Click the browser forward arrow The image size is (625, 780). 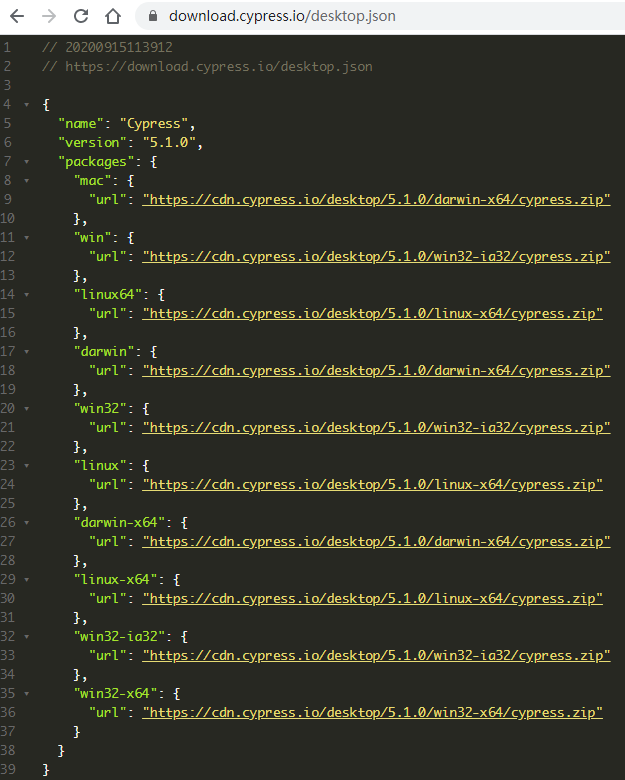pyautogui.click(x=49, y=16)
